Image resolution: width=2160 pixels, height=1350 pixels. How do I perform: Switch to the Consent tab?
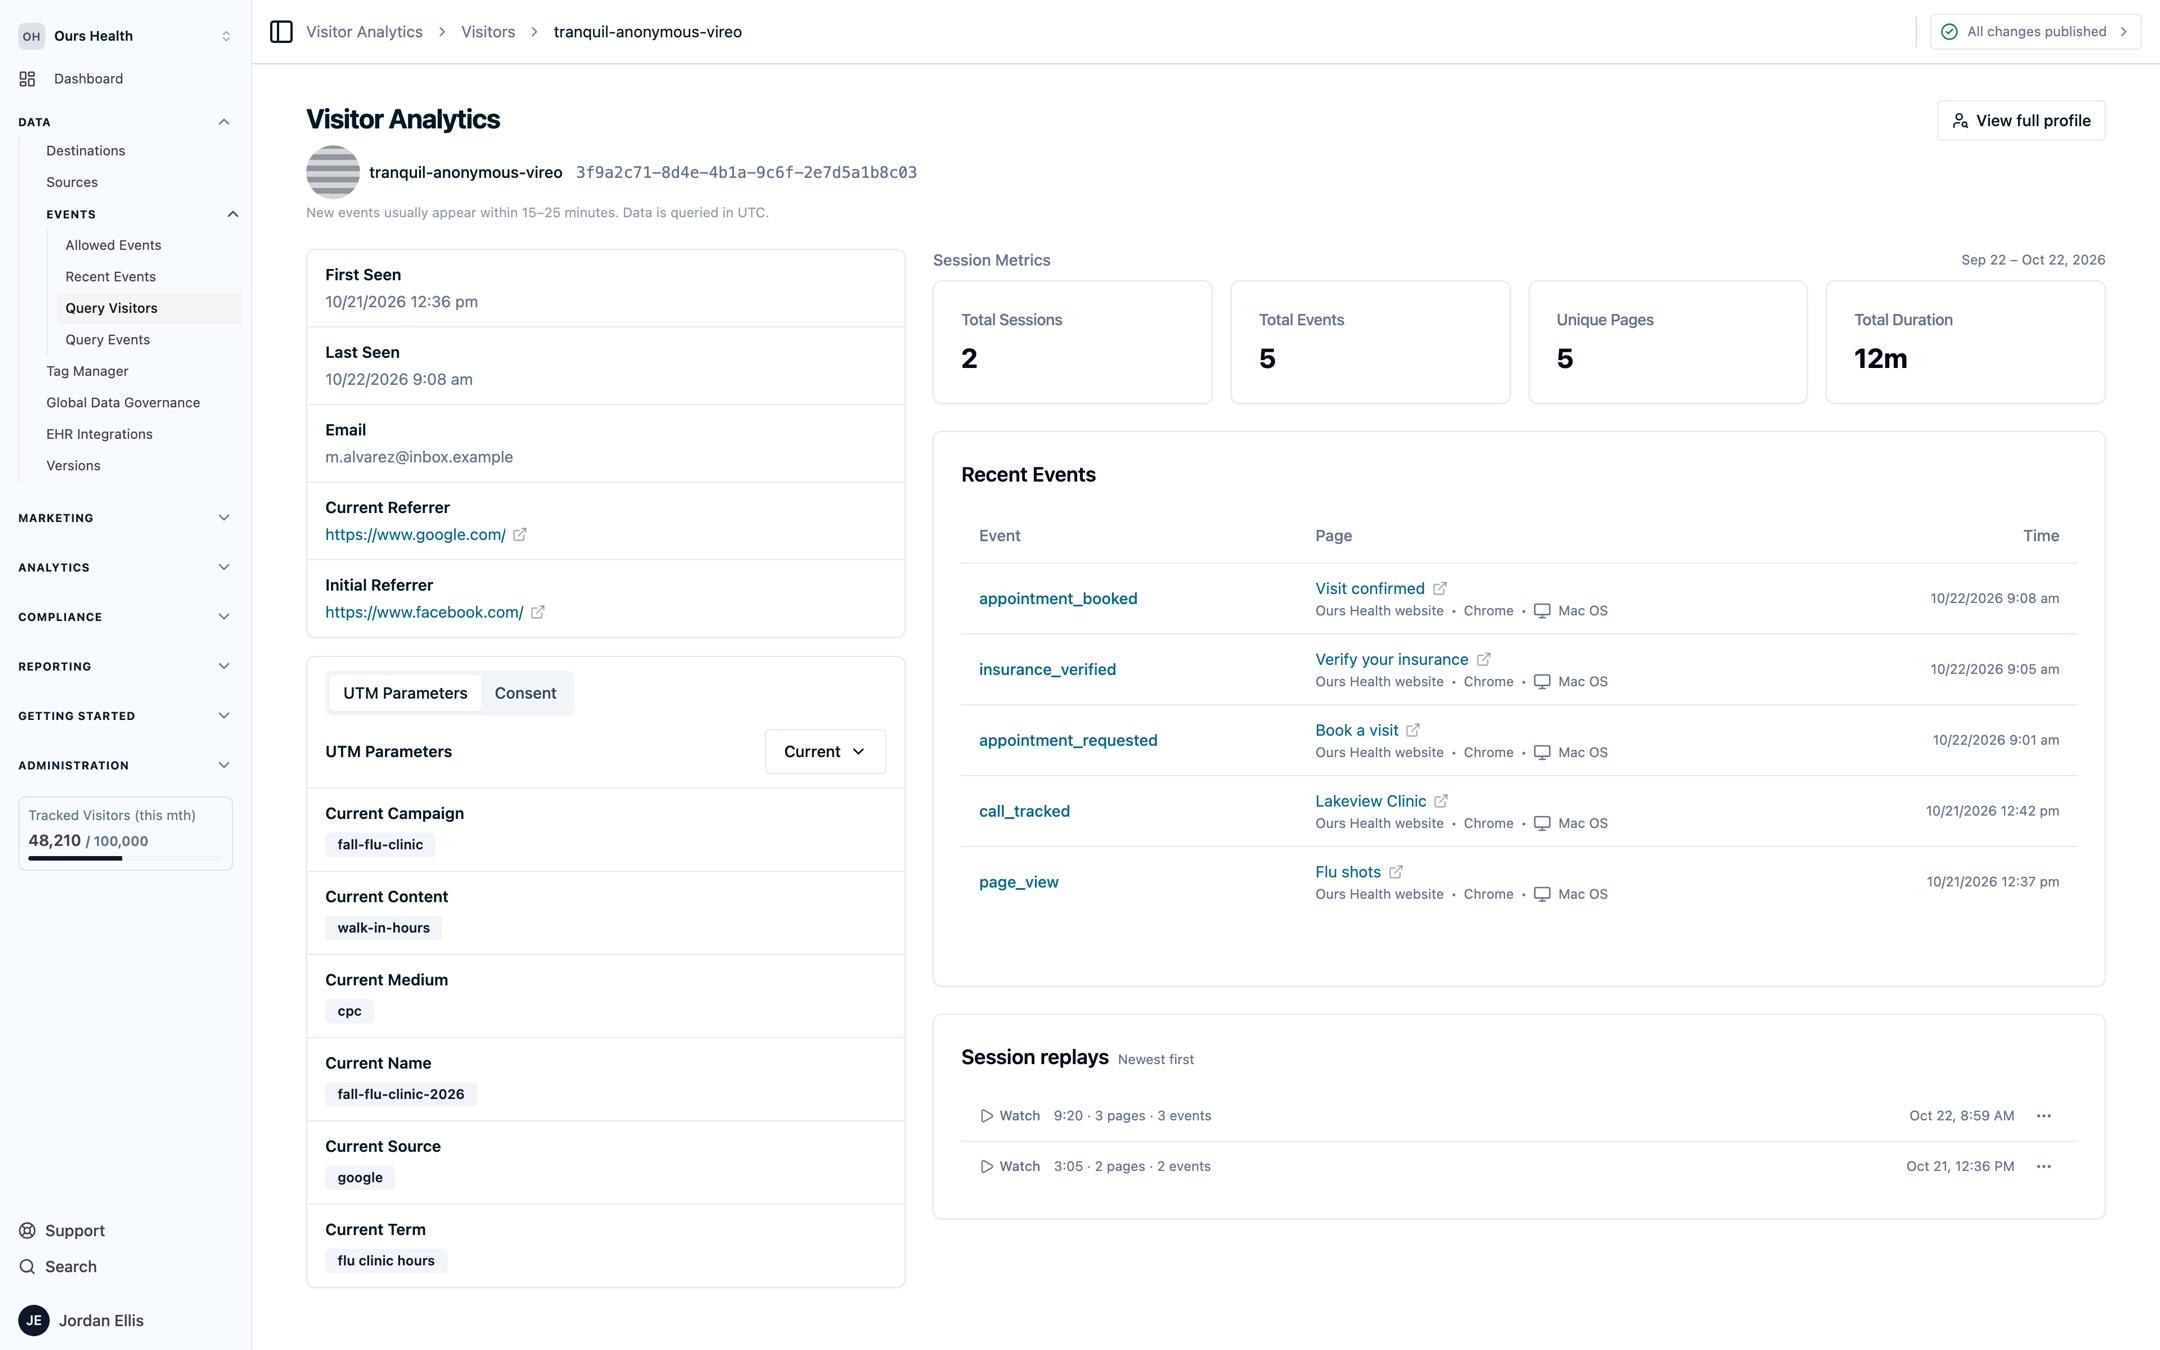(x=525, y=693)
